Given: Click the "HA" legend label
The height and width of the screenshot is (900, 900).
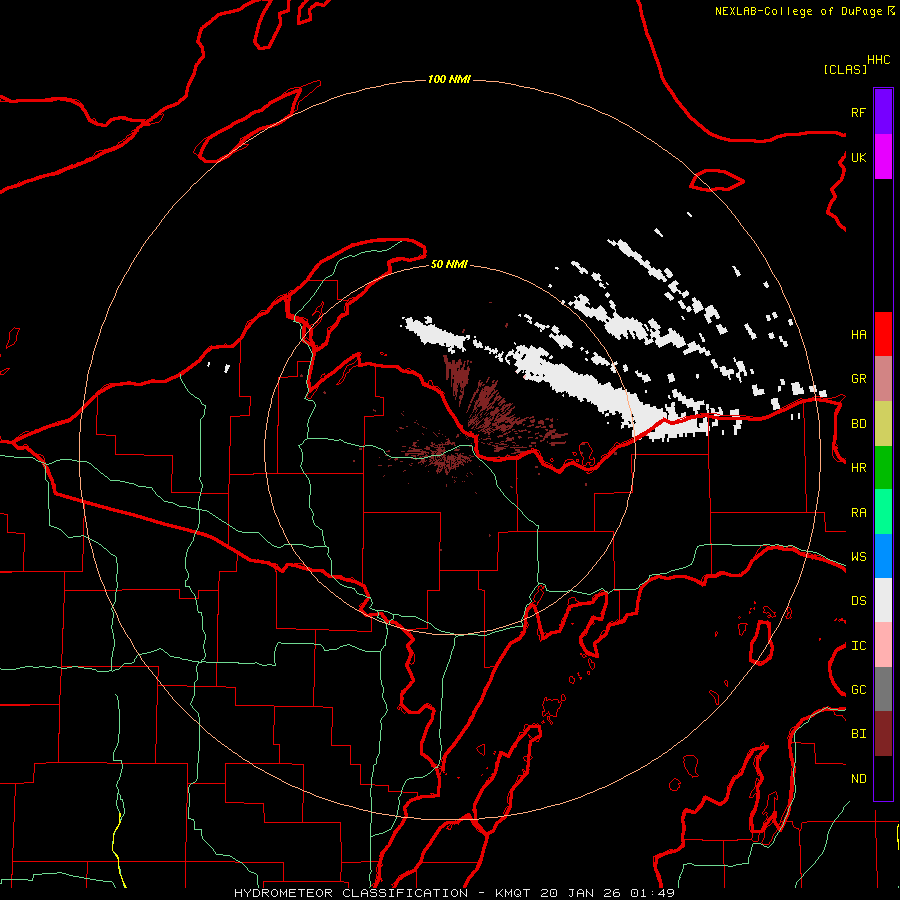Looking at the screenshot, I should coord(858,335).
